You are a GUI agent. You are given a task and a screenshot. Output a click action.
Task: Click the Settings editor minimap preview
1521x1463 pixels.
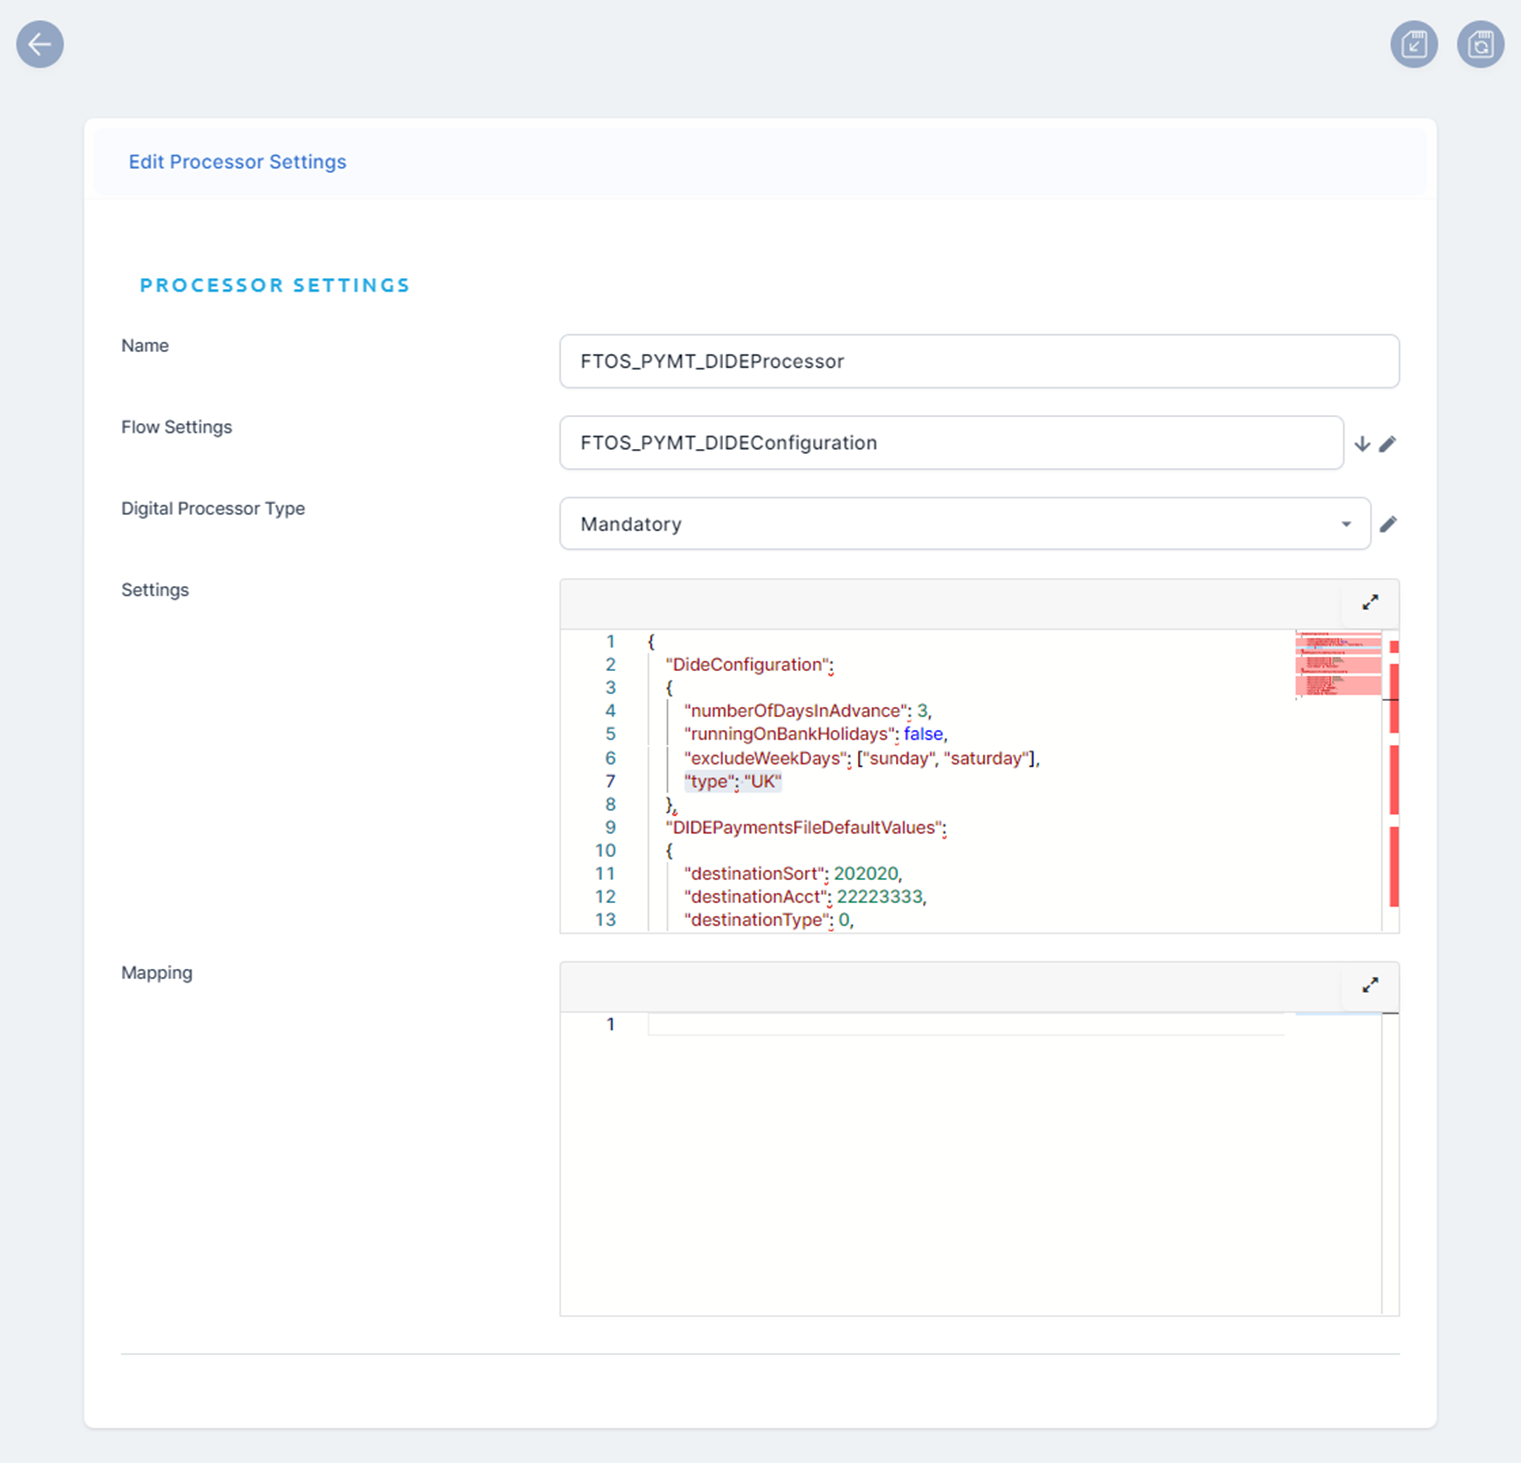[1338, 665]
